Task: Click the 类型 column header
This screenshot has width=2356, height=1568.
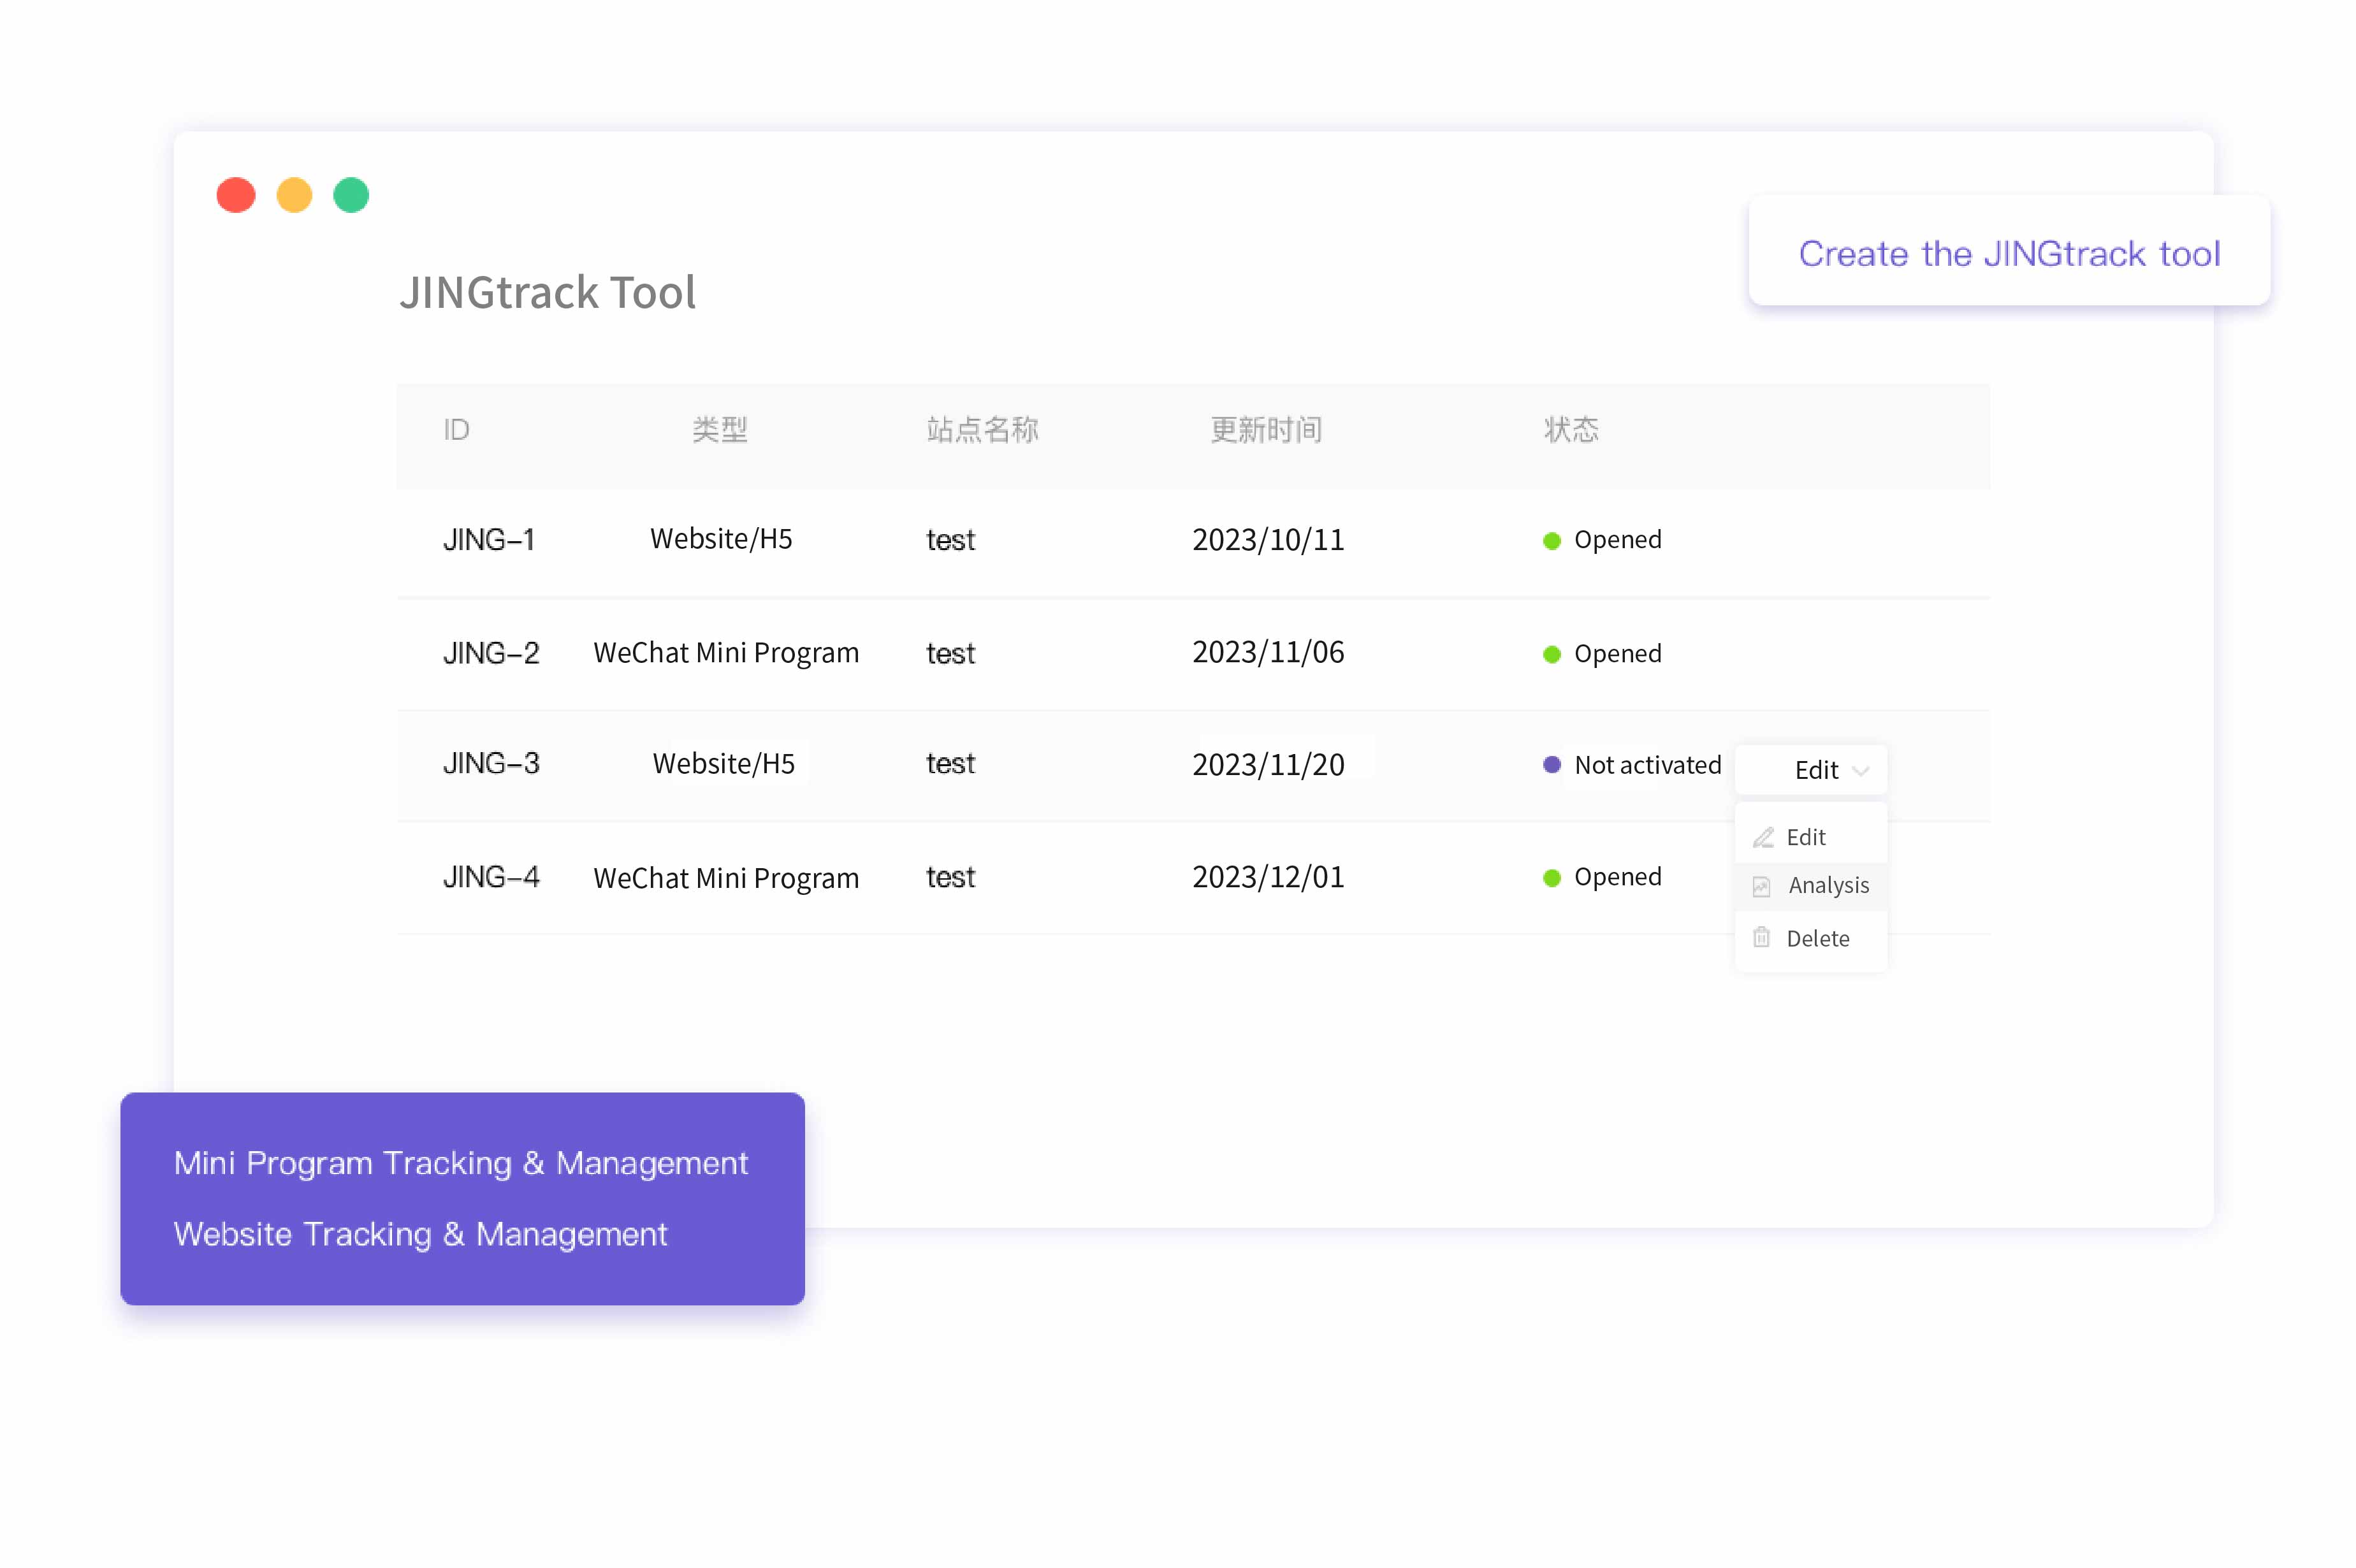Action: click(719, 430)
